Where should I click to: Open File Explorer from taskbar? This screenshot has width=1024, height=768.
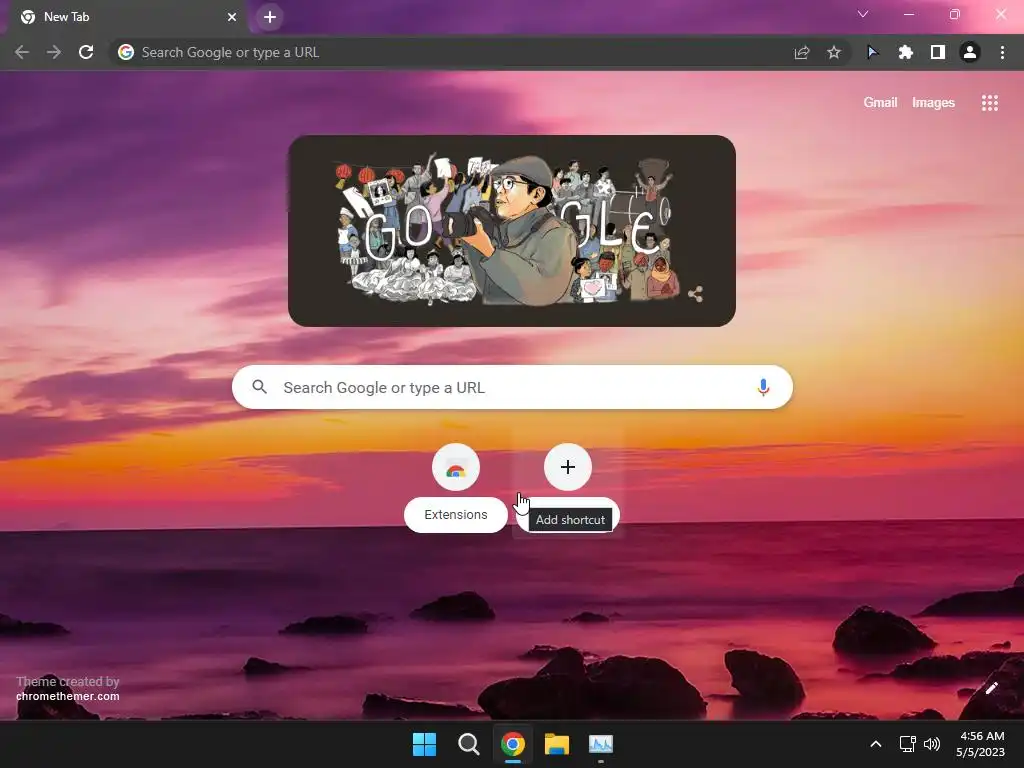coord(557,744)
